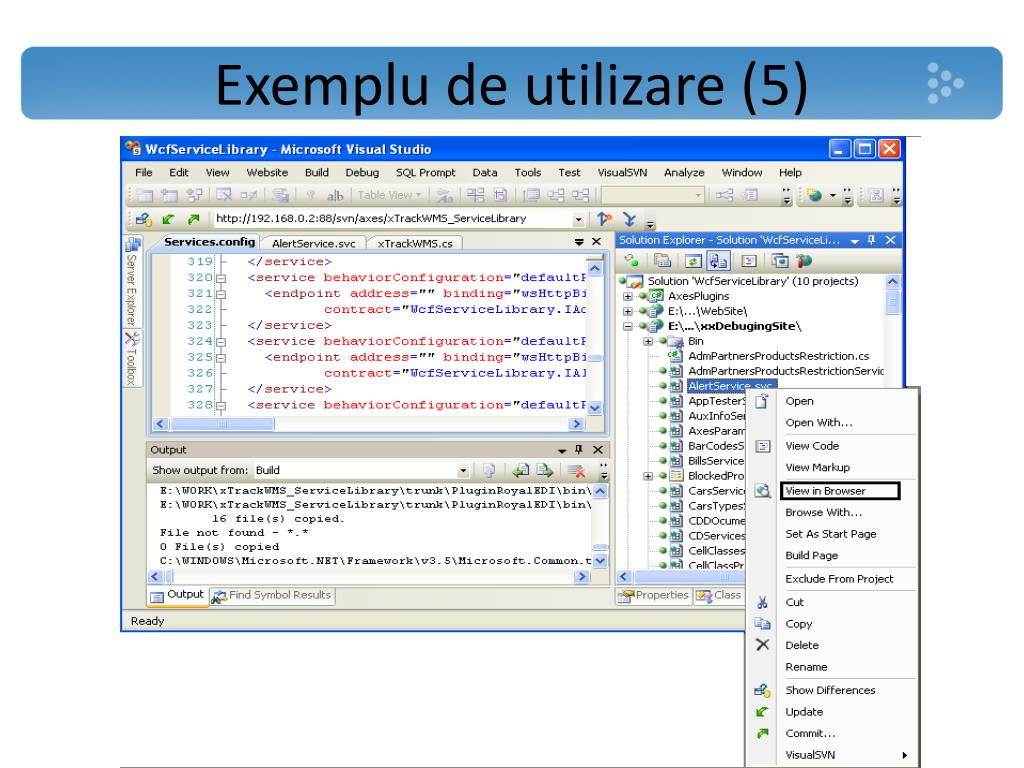1024x768 pixels.
Task: Open Server Explorer side tab
Action: [x=133, y=282]
